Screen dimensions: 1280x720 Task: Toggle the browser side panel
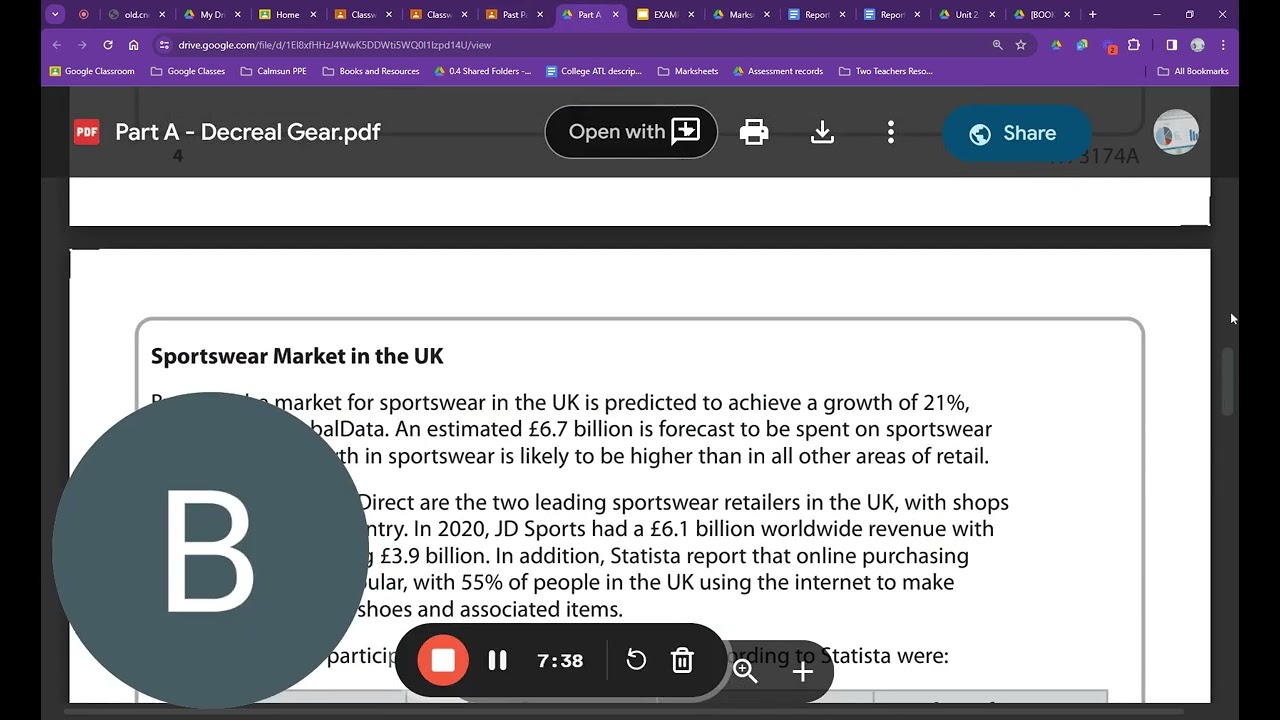(x=1172, y=45)
